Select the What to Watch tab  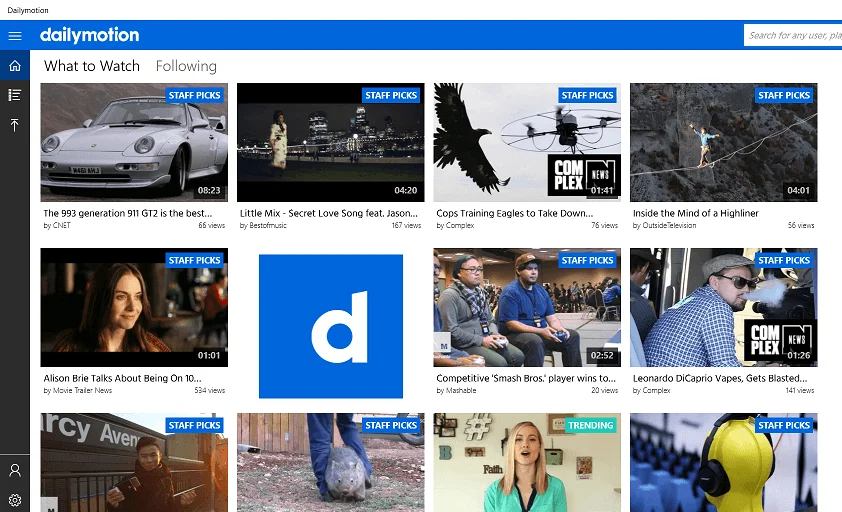(x=92, y=66)
